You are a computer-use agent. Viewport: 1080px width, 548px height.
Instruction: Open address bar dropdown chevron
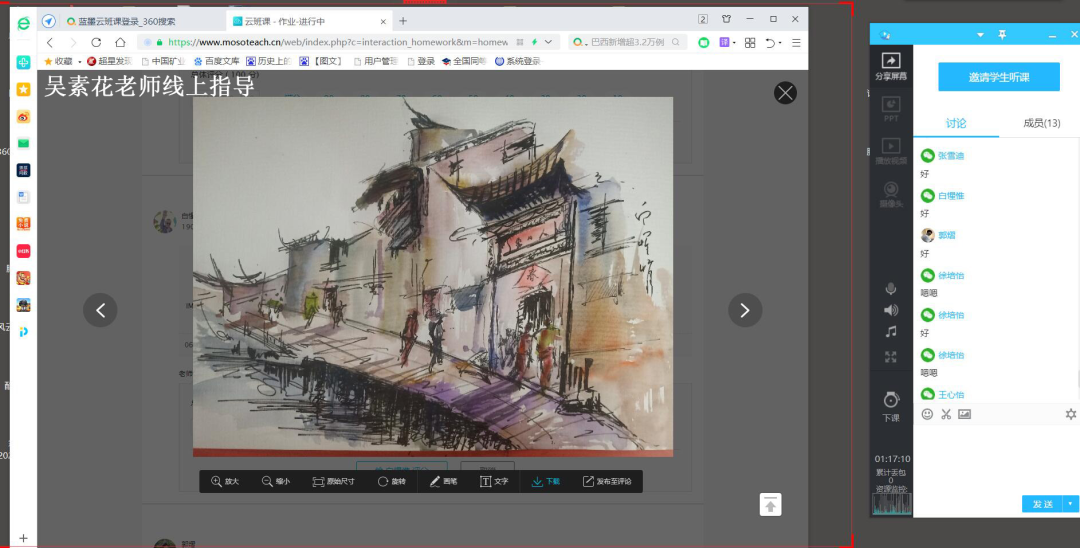pyautogui.click(x=548, y=42)
